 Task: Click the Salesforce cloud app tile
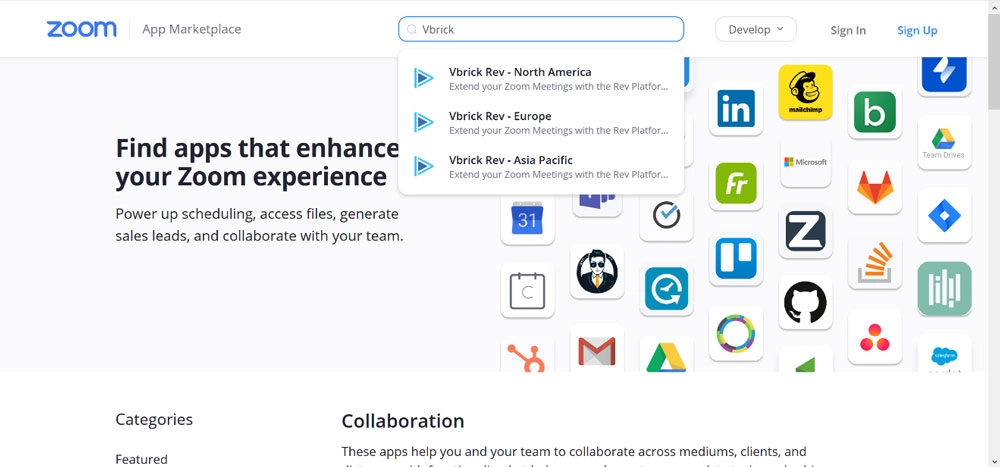click(x=944, y=353)
